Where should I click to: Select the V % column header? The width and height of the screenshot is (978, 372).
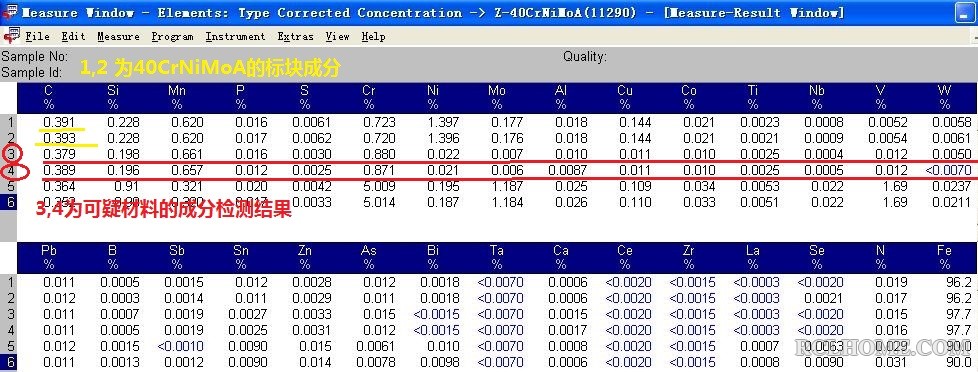[x=881, y=97]
